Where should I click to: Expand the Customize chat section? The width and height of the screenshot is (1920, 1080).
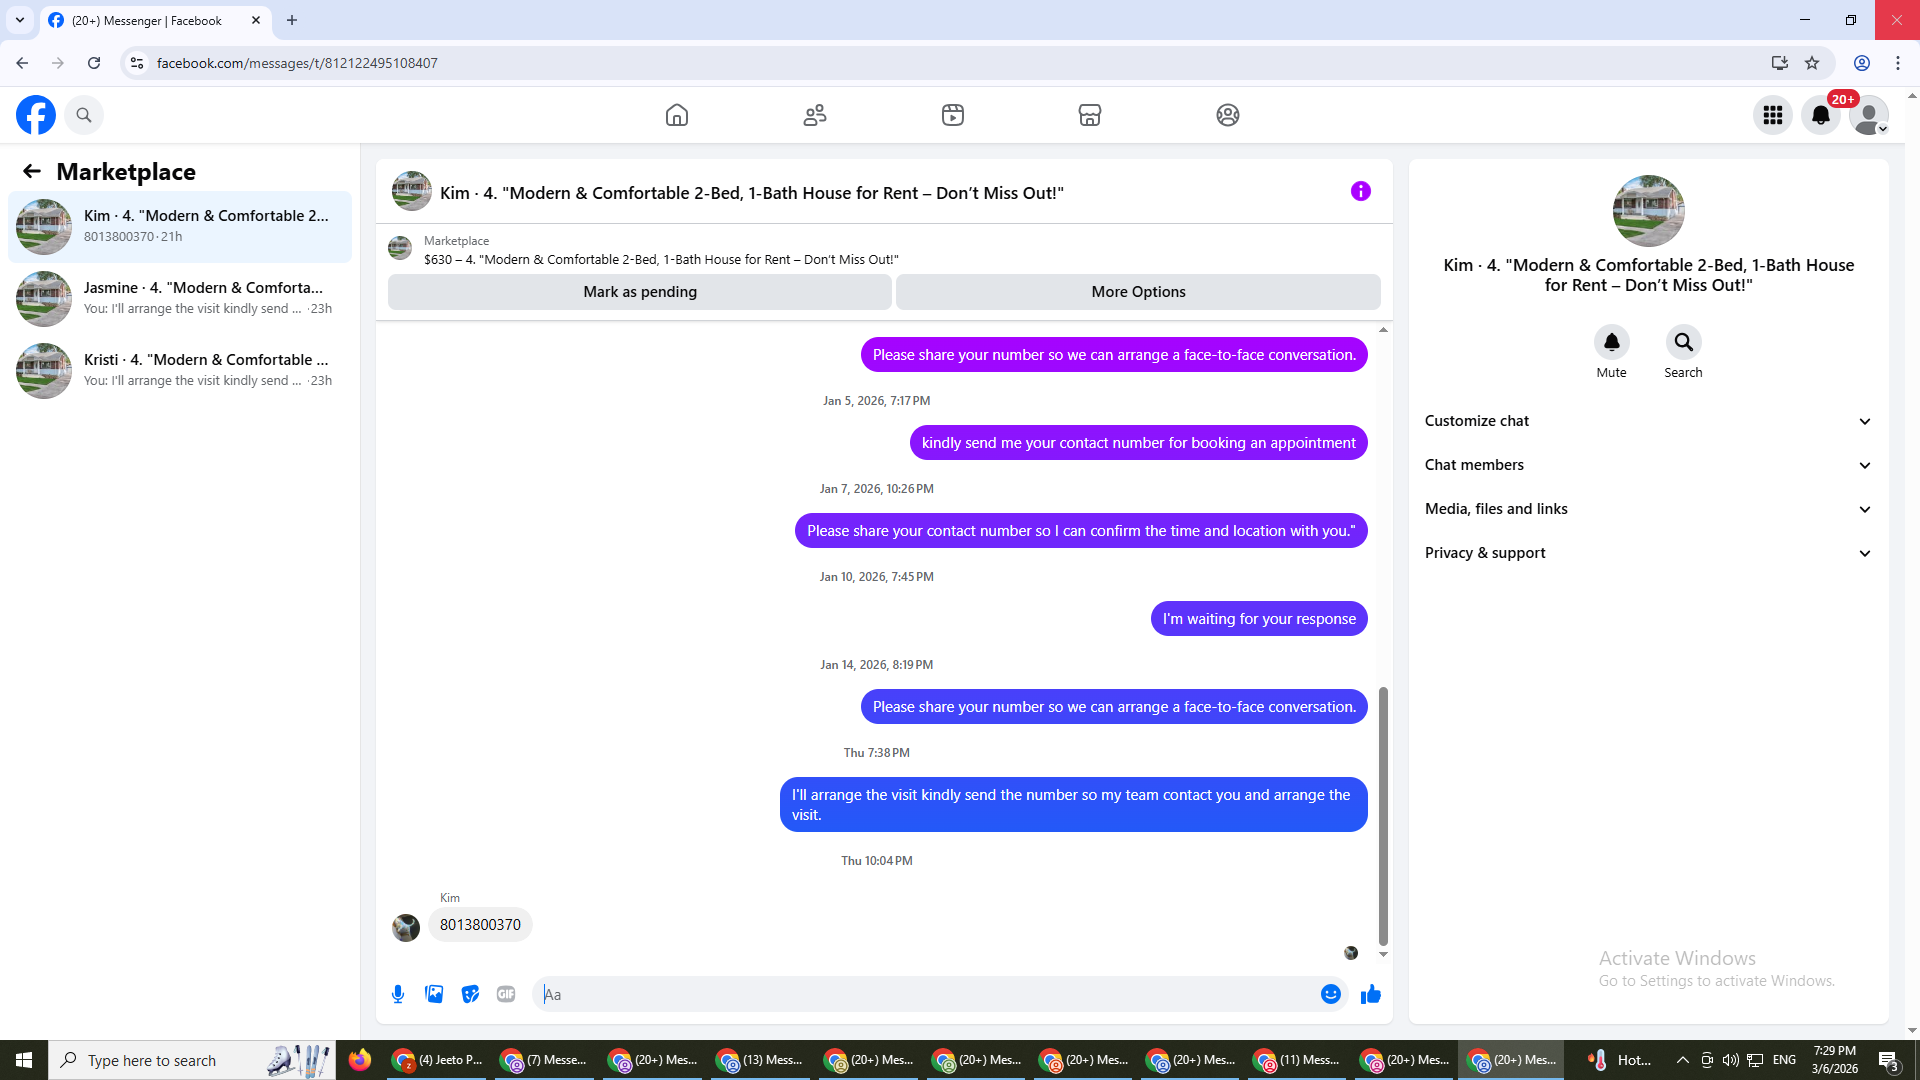pos(1647,421)
